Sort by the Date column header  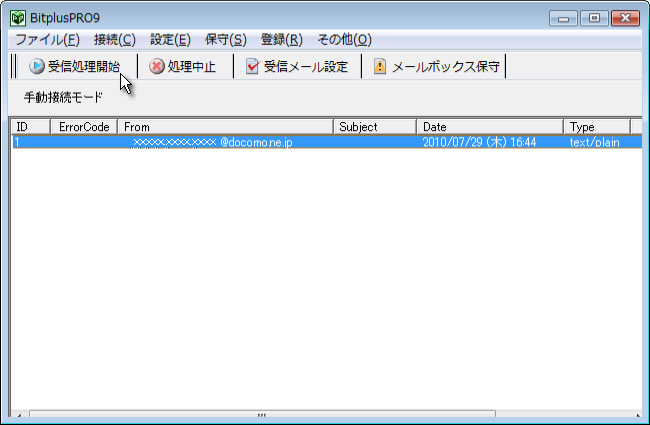click(490, 127)
